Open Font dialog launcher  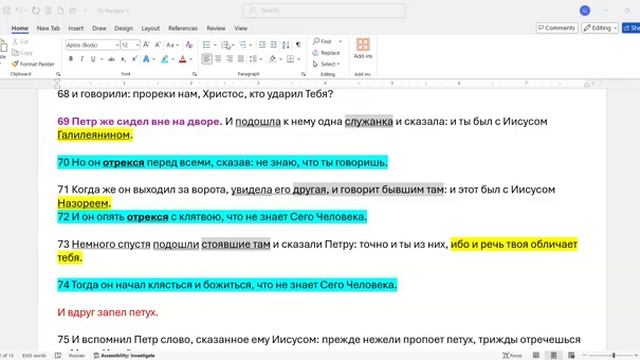194,74
